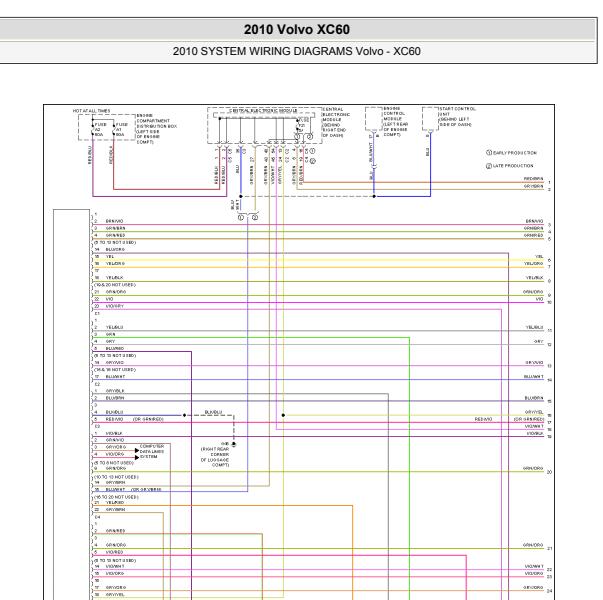The width and height of the screenshot is (603, 600).
Task: Select right YEL/BLU label at output 11
Action: (x=535, y=327)
